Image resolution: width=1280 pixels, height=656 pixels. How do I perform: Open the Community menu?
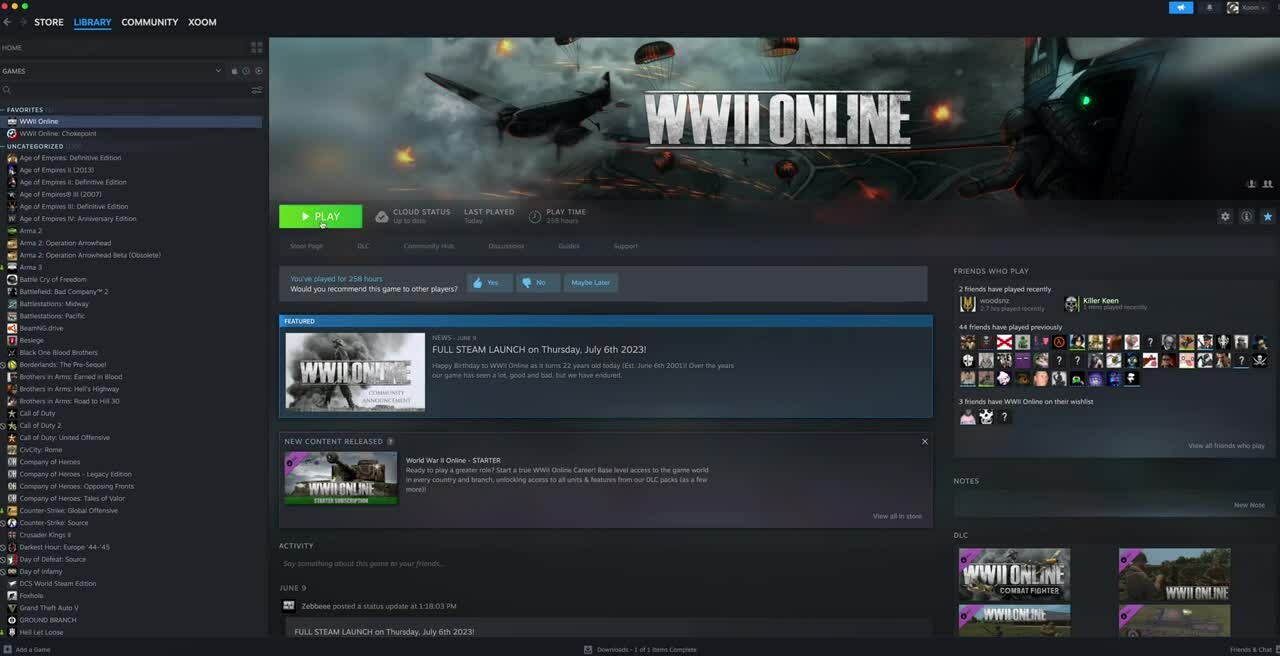[x=150, y=22]
